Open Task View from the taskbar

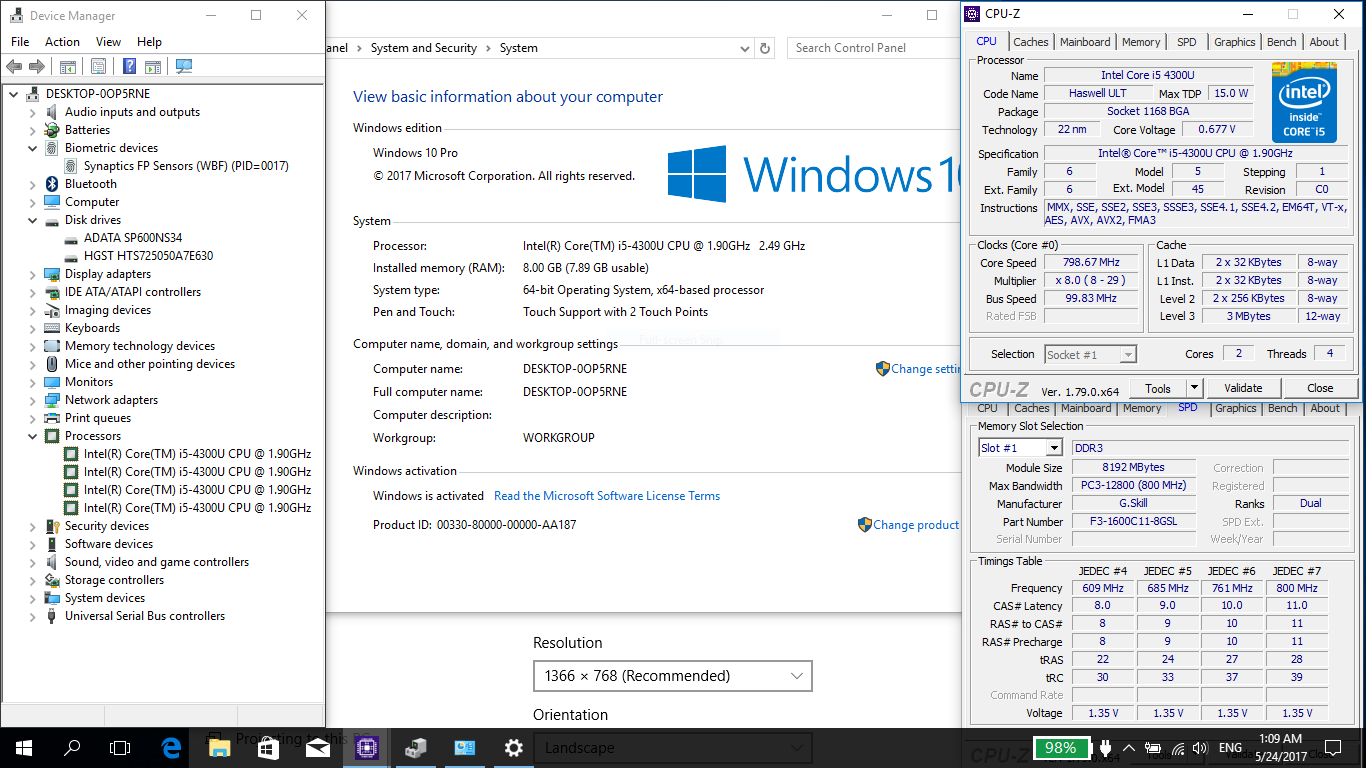click(x=120, y=747)
